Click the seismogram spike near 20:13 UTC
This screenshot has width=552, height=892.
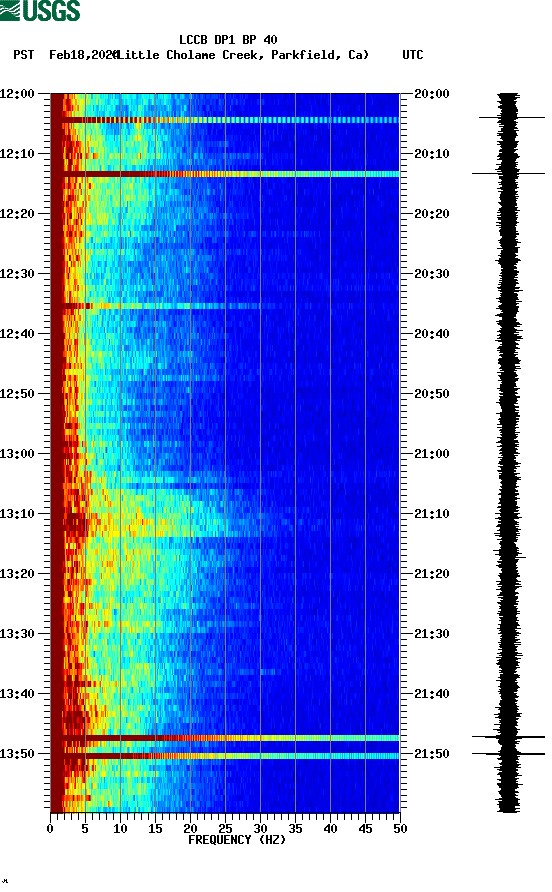click(x=508, y=174)
